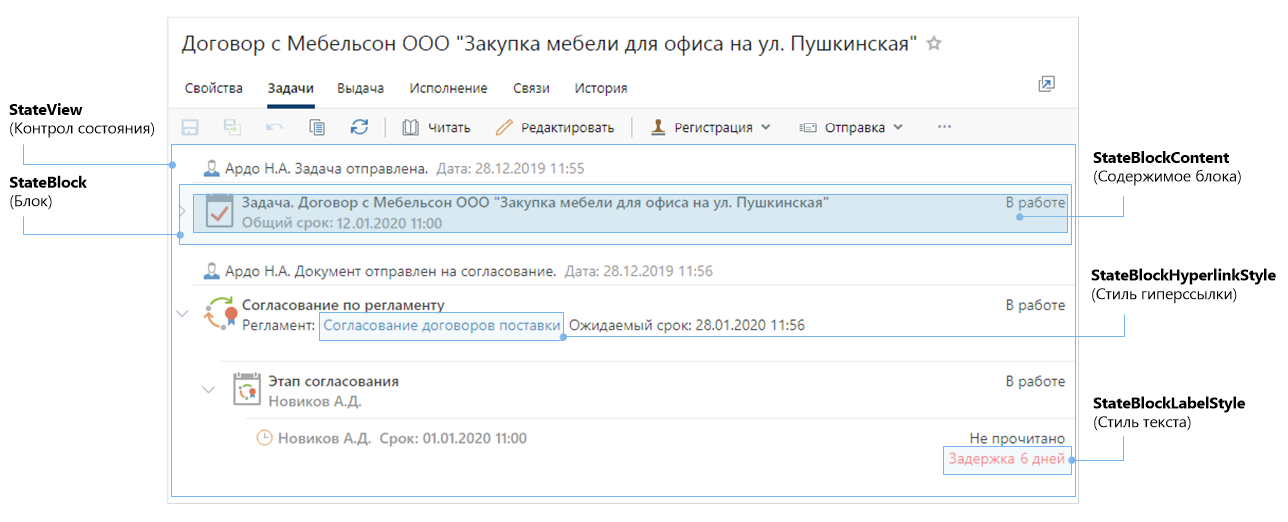The image size is (1288, 522).
Task: Collapse the Согласование по регламенту block
Action: (182, 313)
